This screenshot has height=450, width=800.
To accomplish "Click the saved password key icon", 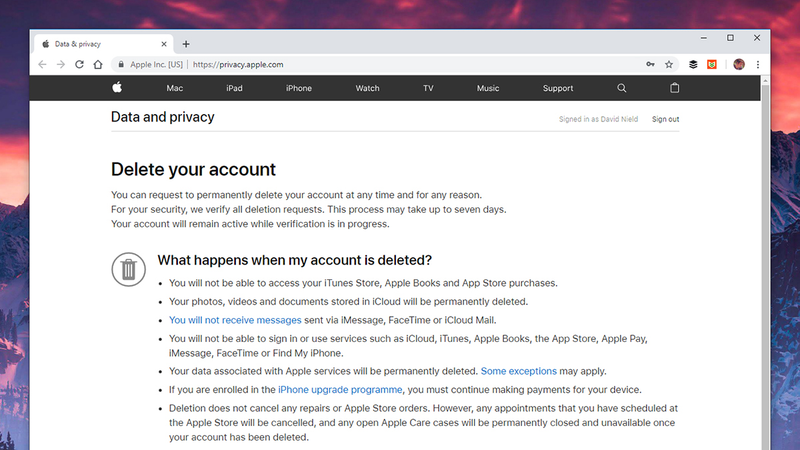I will [650, 64].
